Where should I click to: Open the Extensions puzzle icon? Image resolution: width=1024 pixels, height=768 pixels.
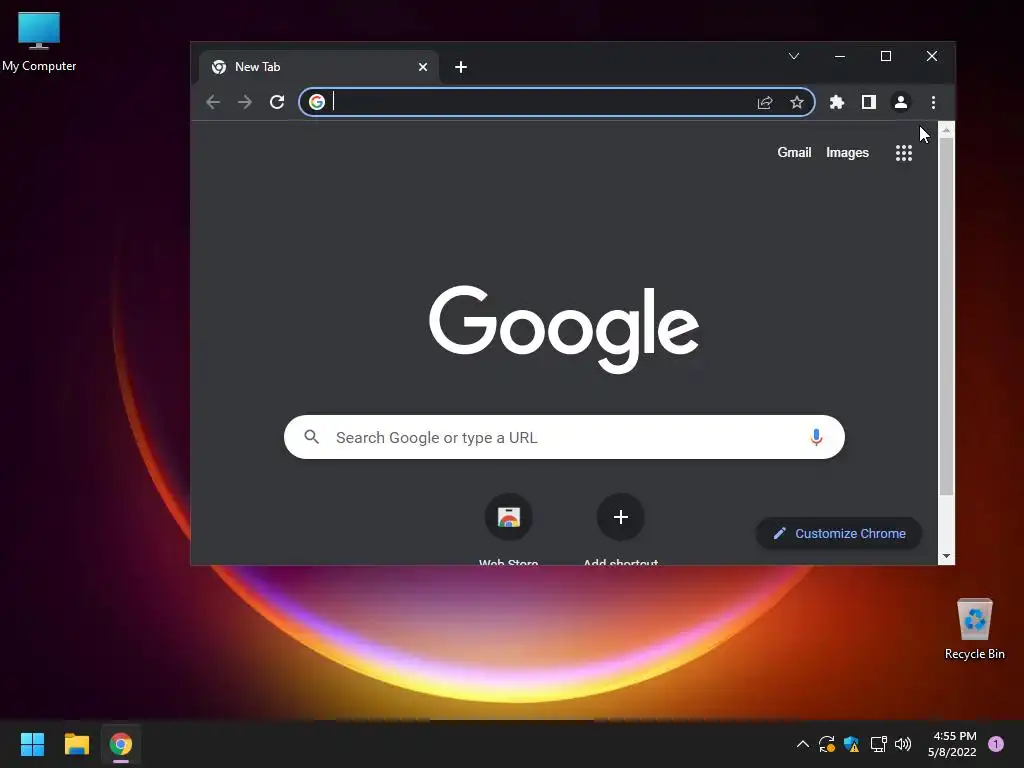pos(837,102)
